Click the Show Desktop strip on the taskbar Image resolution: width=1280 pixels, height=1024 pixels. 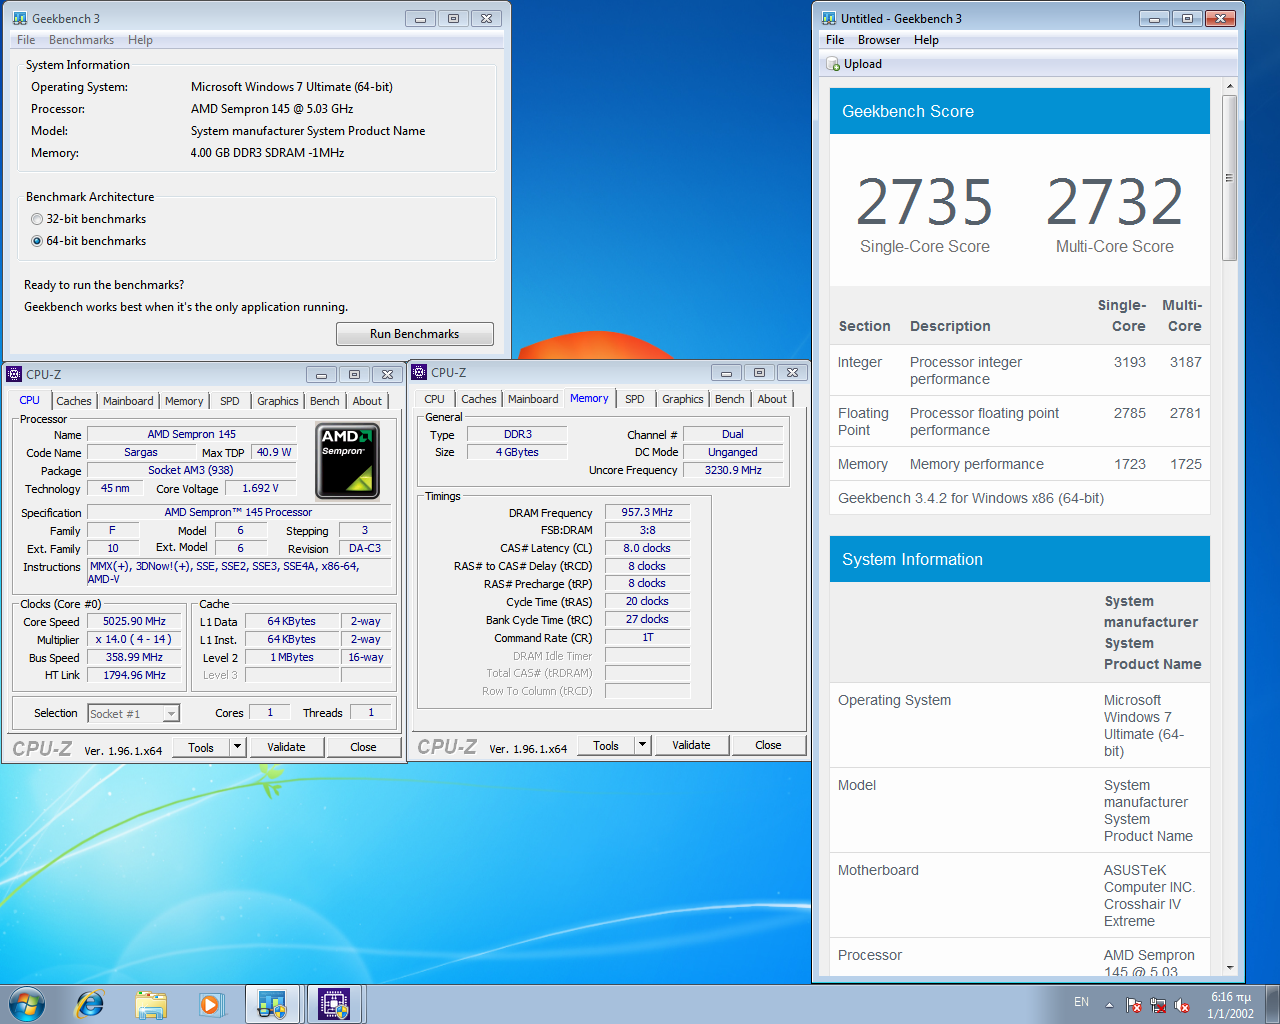(x=1273, y=1004)
